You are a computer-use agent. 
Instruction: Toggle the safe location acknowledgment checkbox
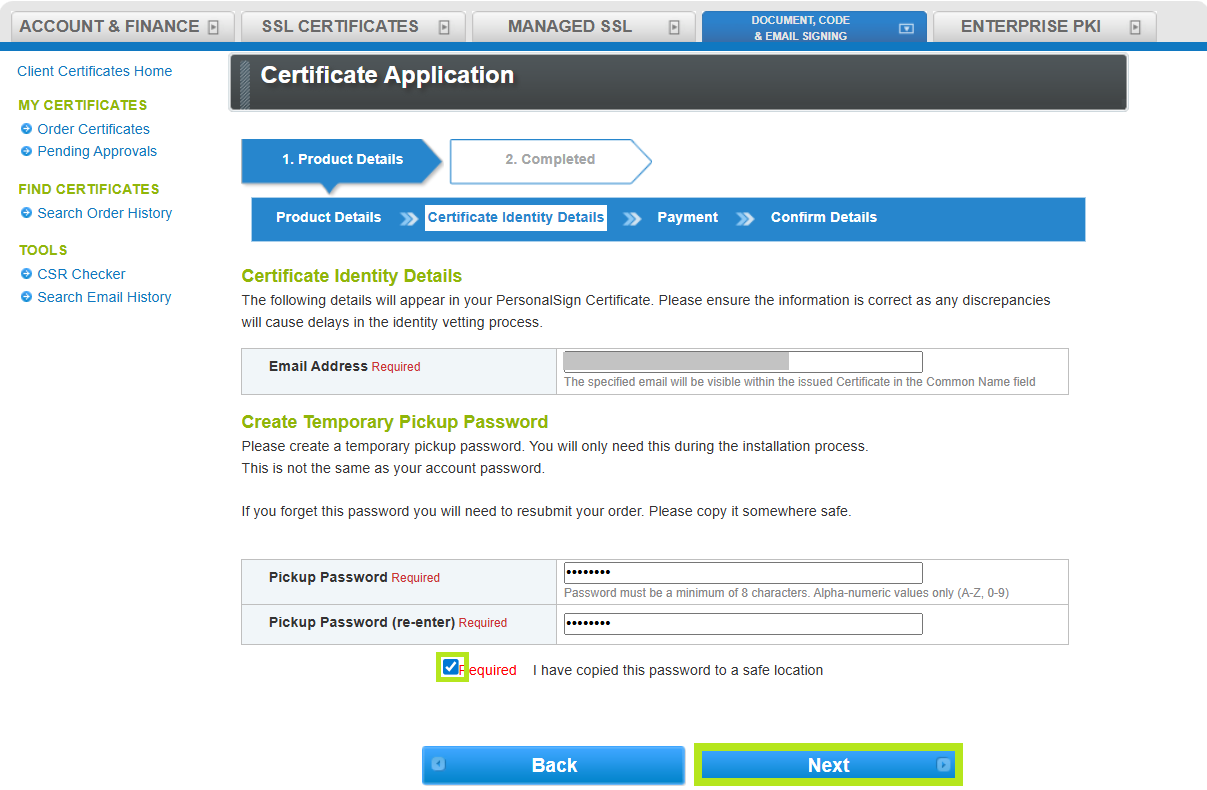coord(452,669)
